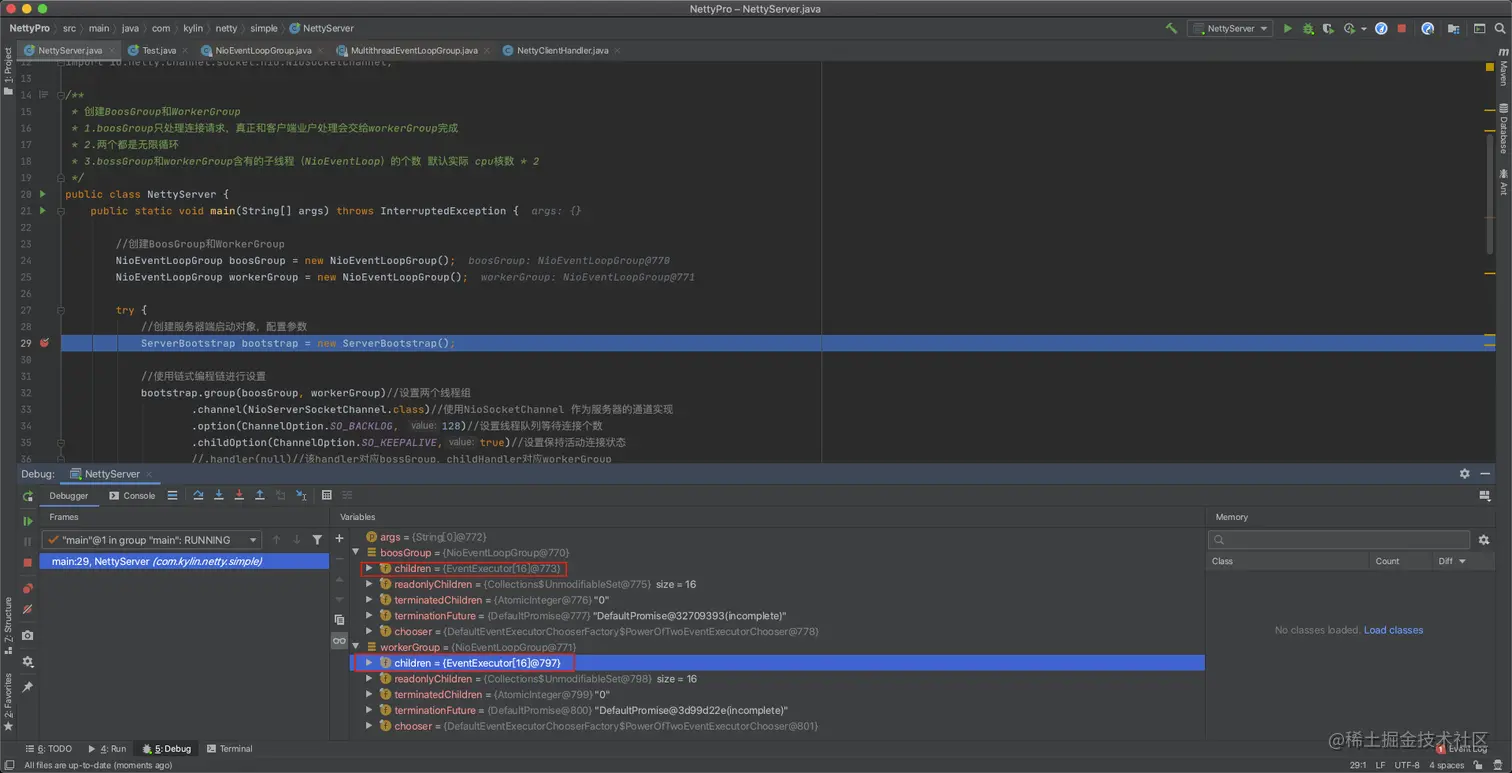This screenshot has height=773, width=1512.
Task: Start debugging with the green bug icon
Action: pos(1308,28)
